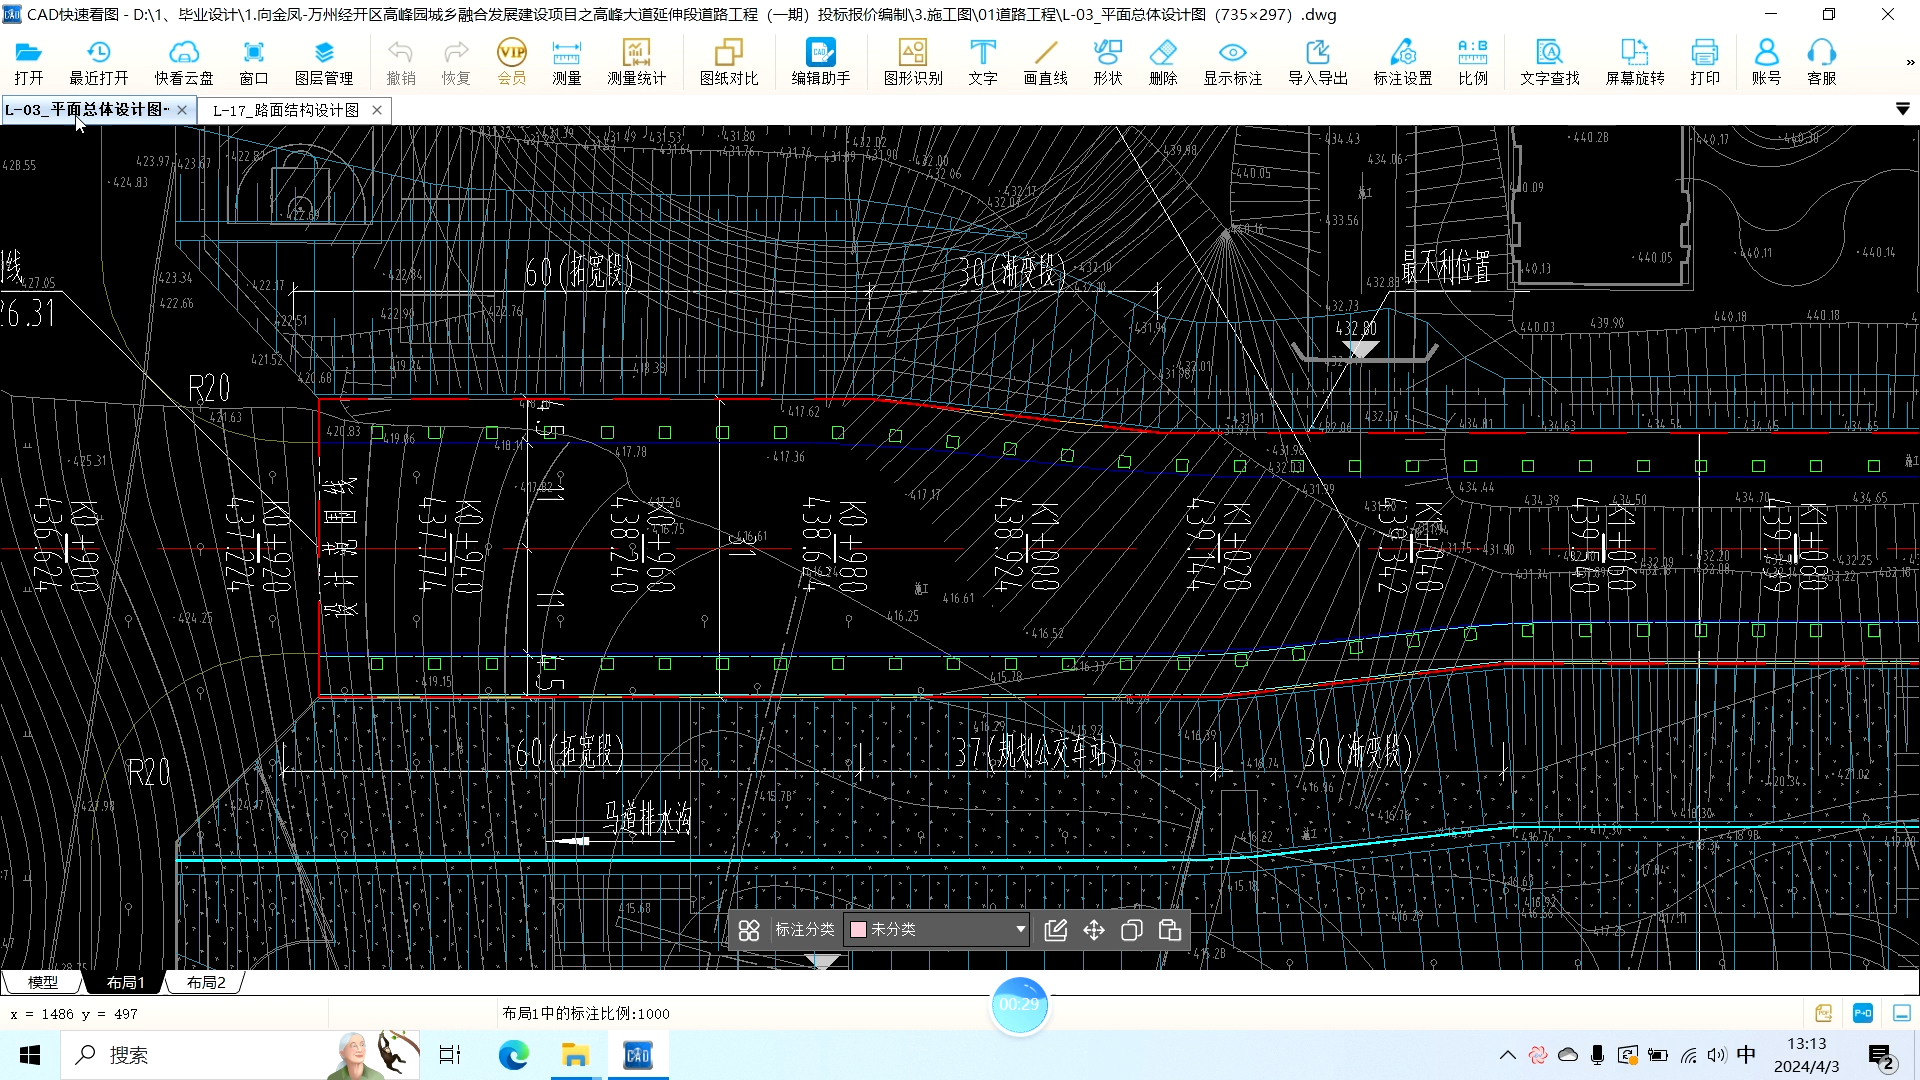Open the document tab list dropdown arrow
This screenshot has height=1080, width=1920.
coord(1902,109)
